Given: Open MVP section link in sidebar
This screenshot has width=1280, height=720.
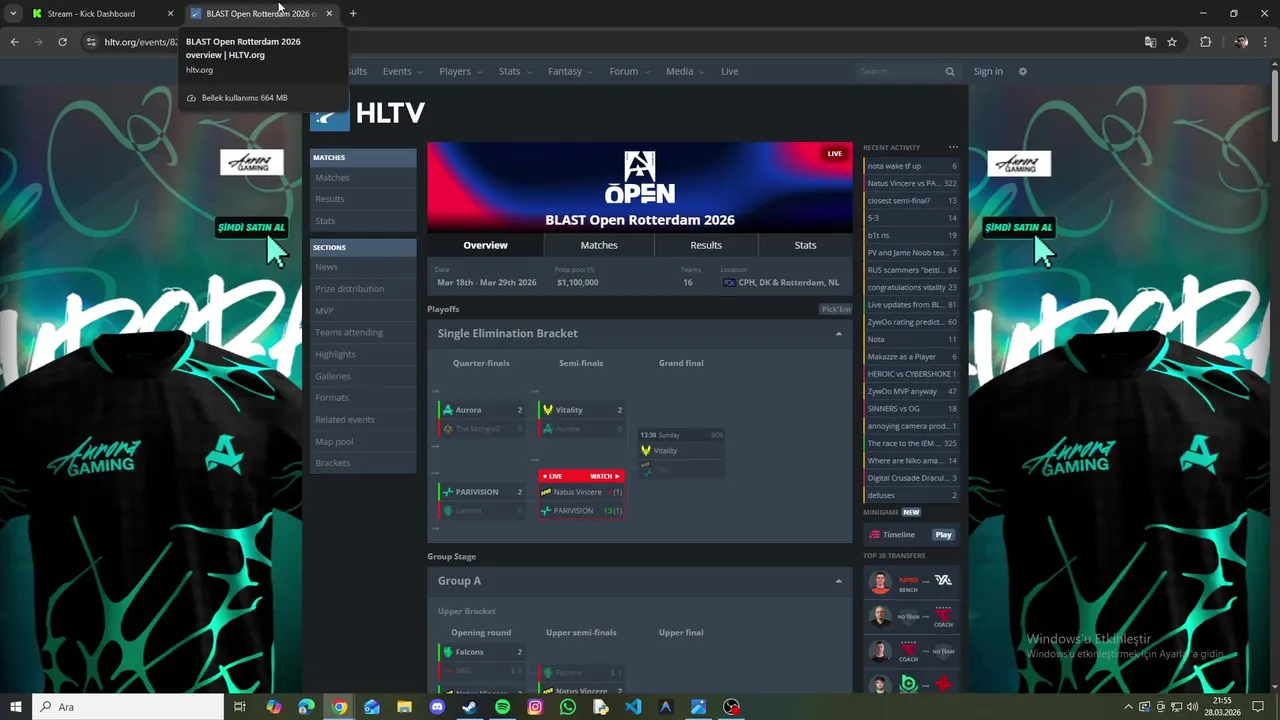Looking at the screenshot, I should pyautogui.click(x=324, y=311).
